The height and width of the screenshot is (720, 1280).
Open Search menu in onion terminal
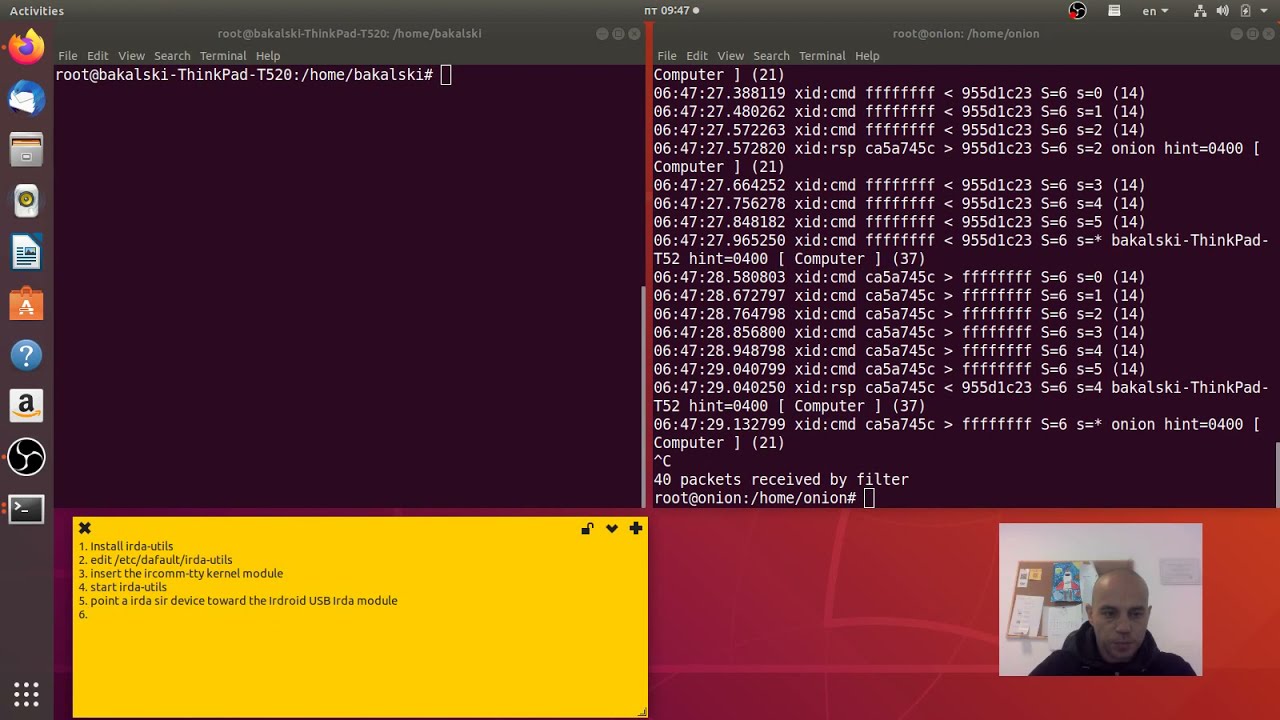[x=771, y=56]
